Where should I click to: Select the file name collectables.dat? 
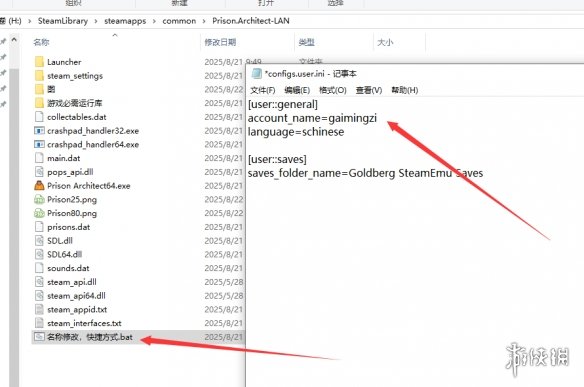77,117
